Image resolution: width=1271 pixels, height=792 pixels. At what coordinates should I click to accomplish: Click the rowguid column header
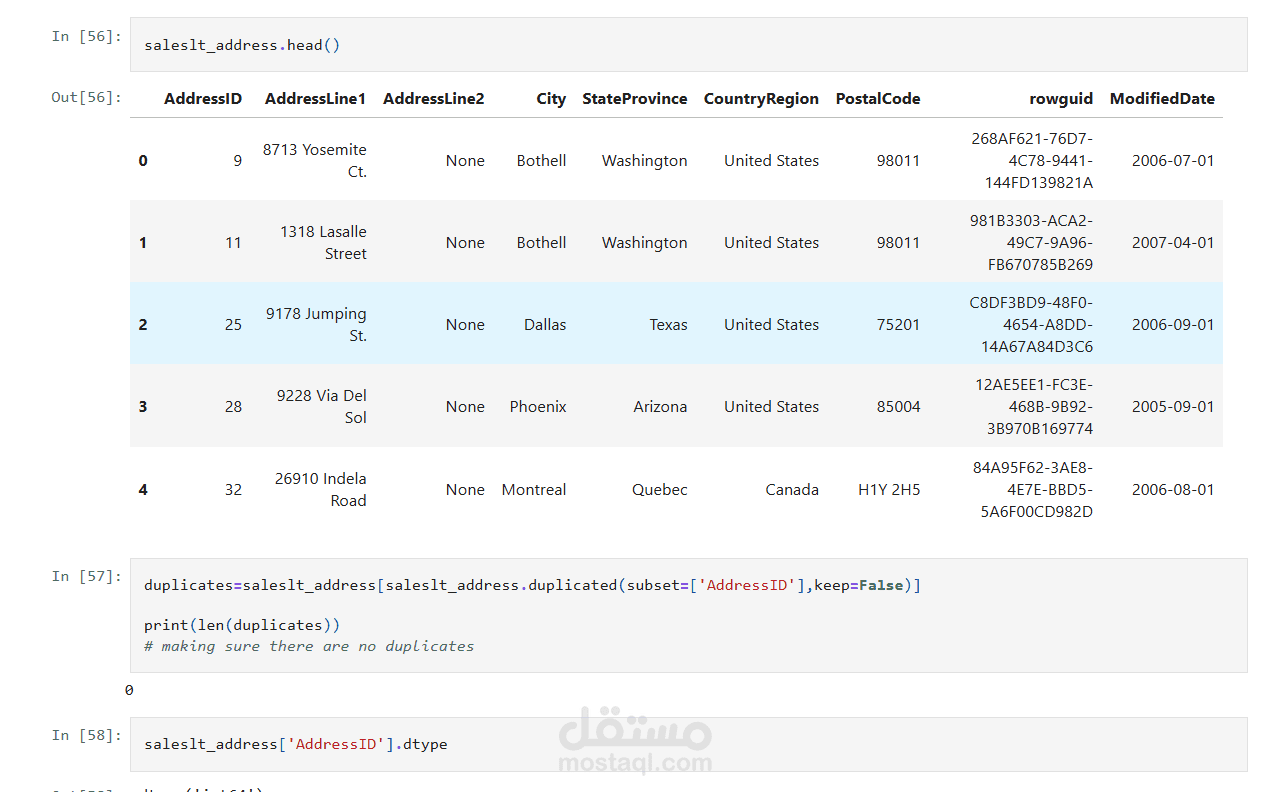point(1061,99)
